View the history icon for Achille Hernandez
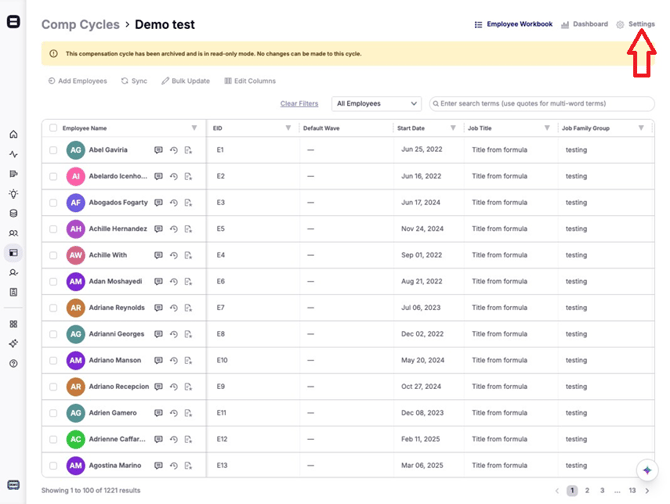Screen dimensions: 670x504 click(x=173, y=229)
